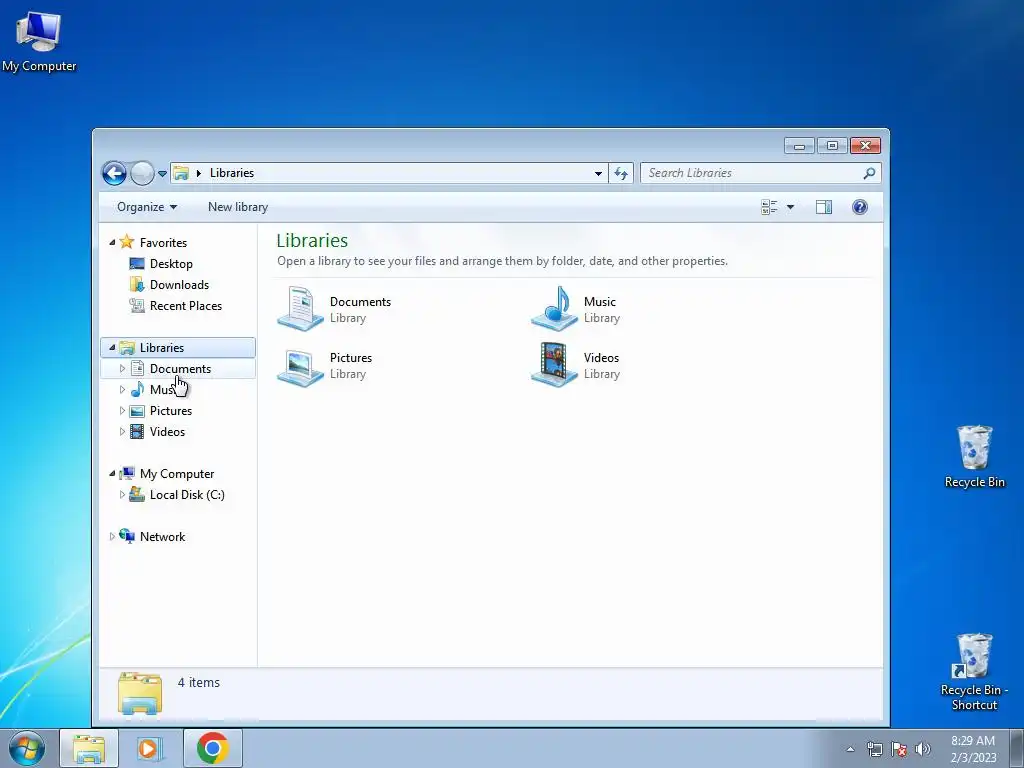Launch Windows Media Player from taskbar

(x=148, y=748)
